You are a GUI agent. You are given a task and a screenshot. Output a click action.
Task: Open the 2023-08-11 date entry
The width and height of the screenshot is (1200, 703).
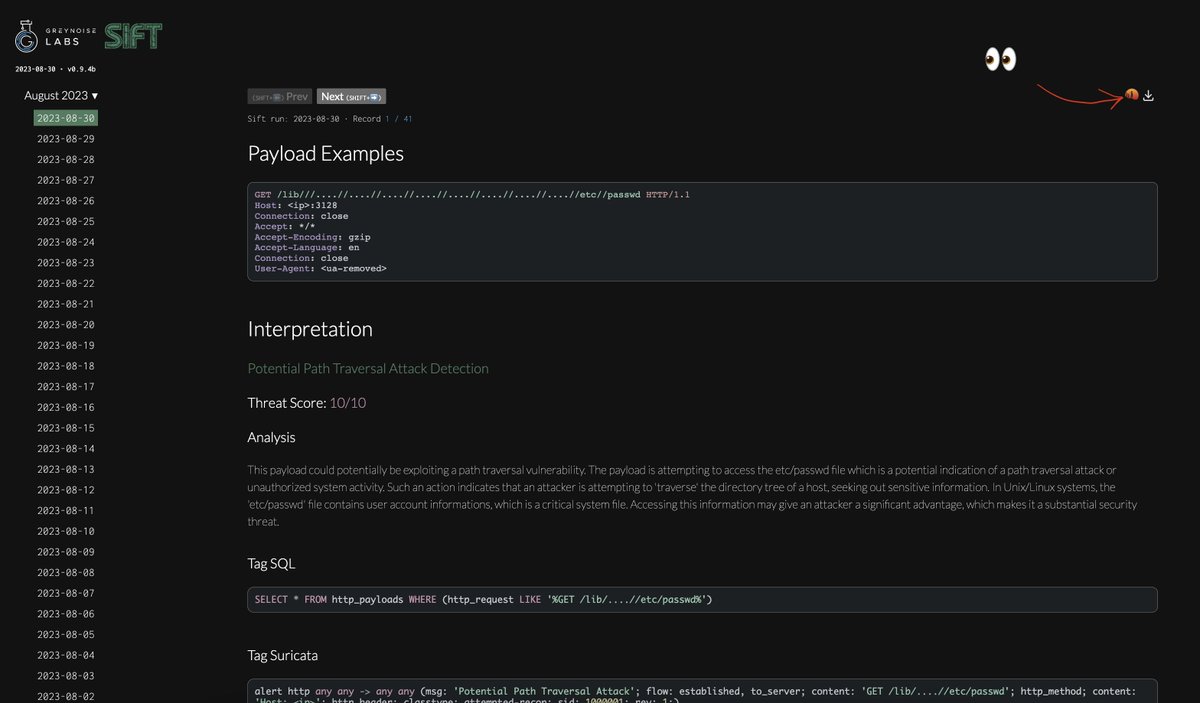(x=66, y=511)
